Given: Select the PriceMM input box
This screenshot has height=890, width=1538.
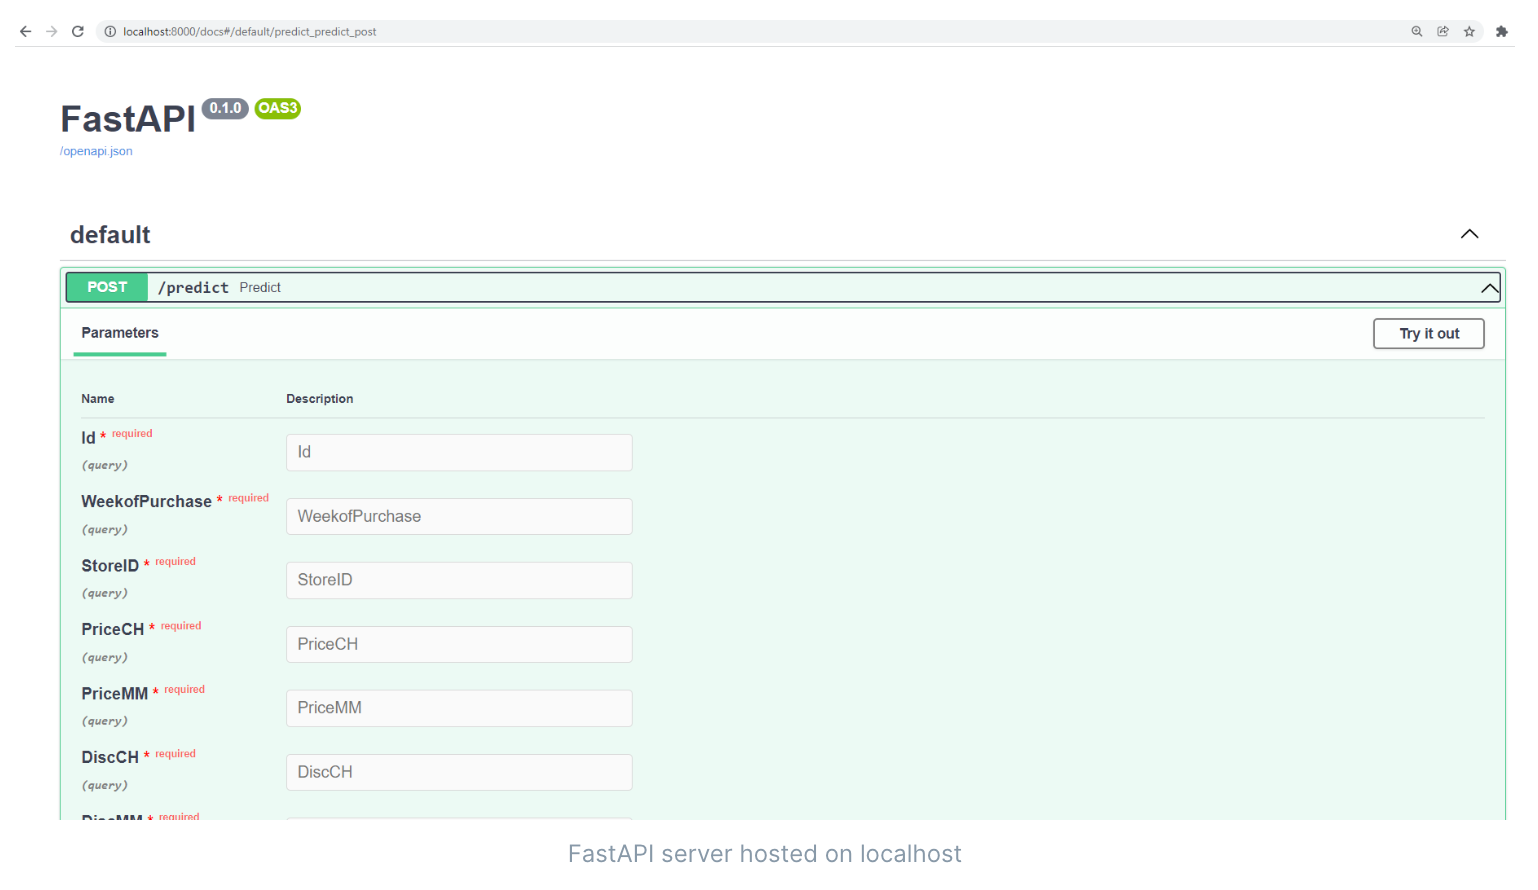Looking at the screenshot, I should pyautogui.click(x=459, y=709).
